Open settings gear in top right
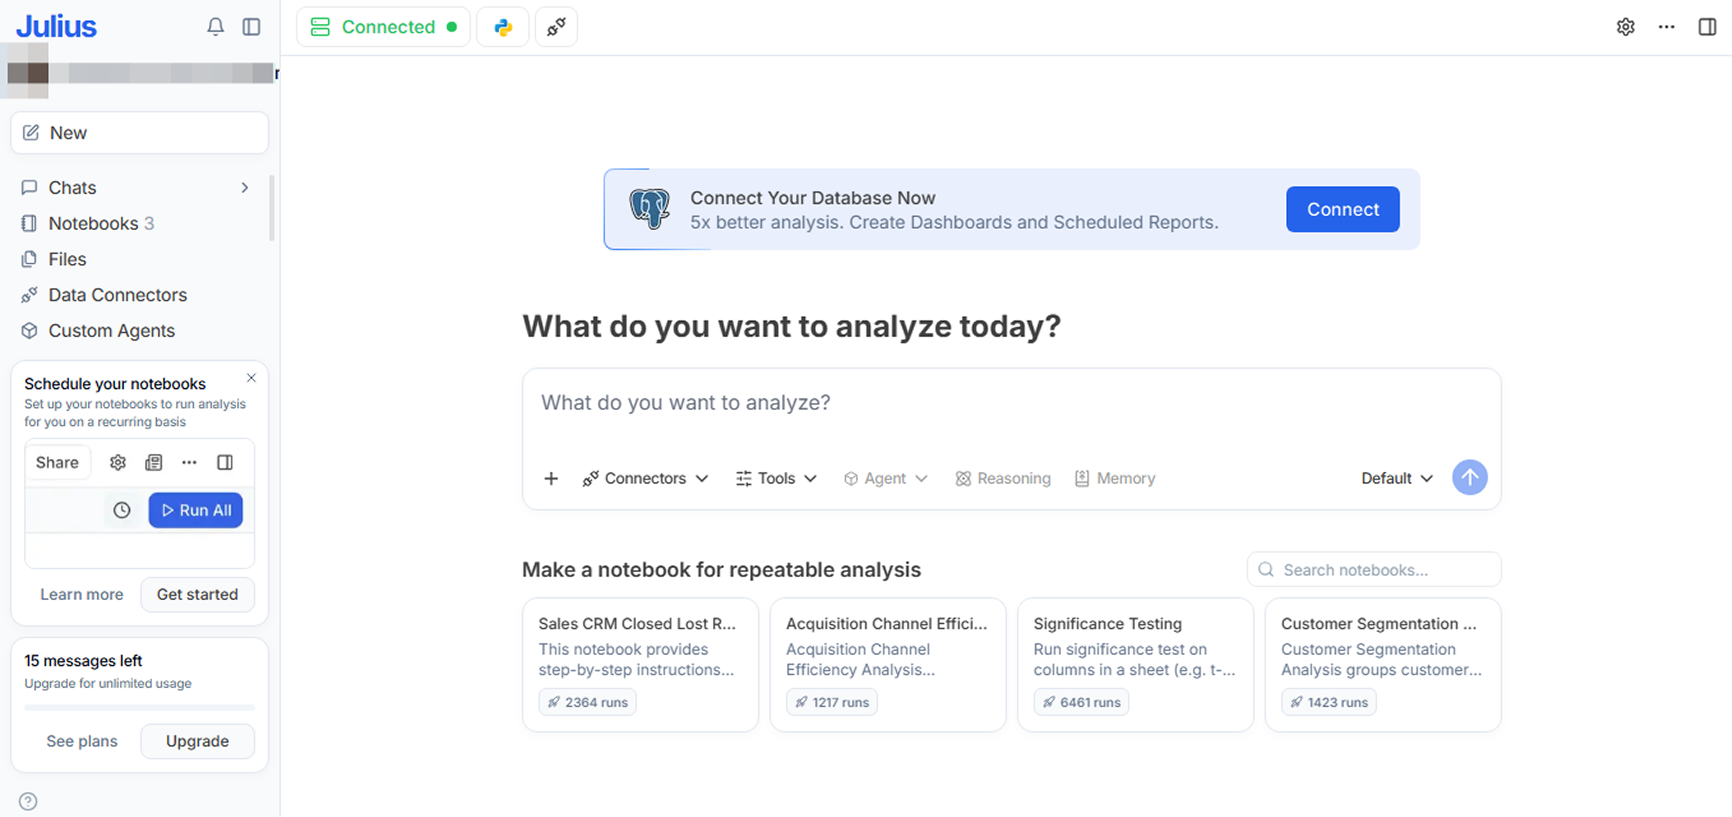This screenshot has width=1732, height=817. point(1626,27)
